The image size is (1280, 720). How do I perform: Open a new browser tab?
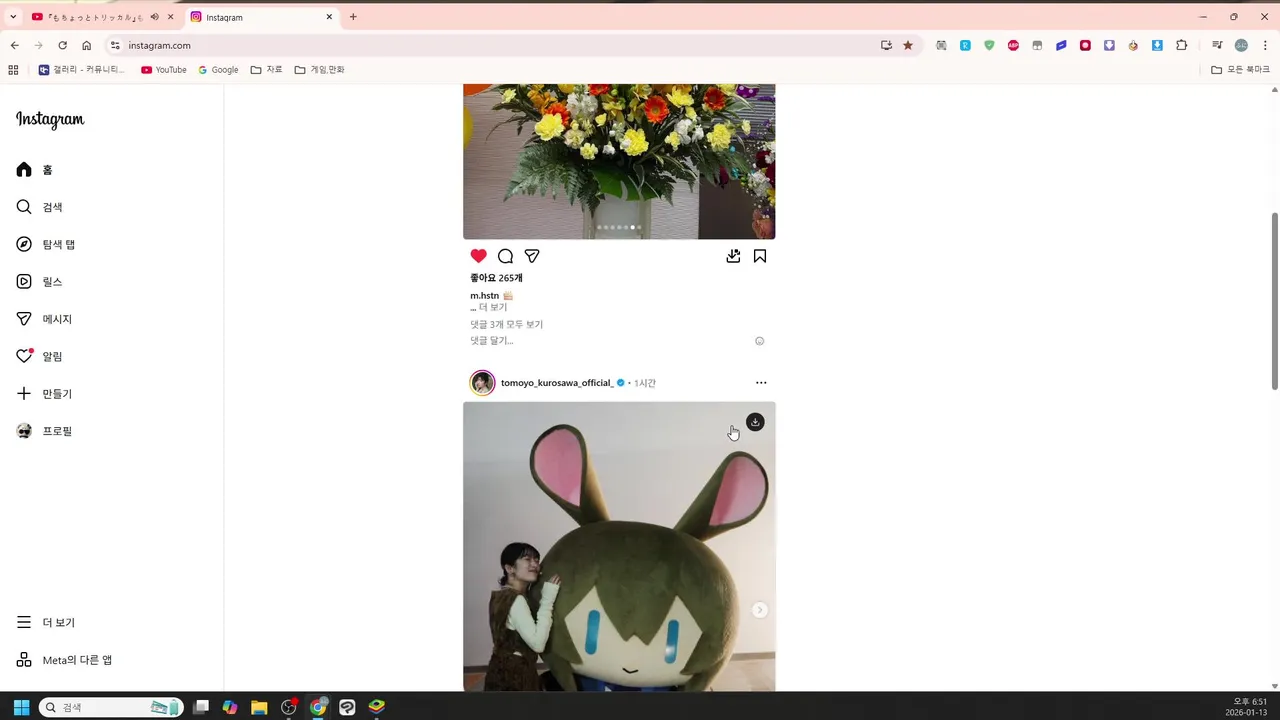click(x=353, y=17)
